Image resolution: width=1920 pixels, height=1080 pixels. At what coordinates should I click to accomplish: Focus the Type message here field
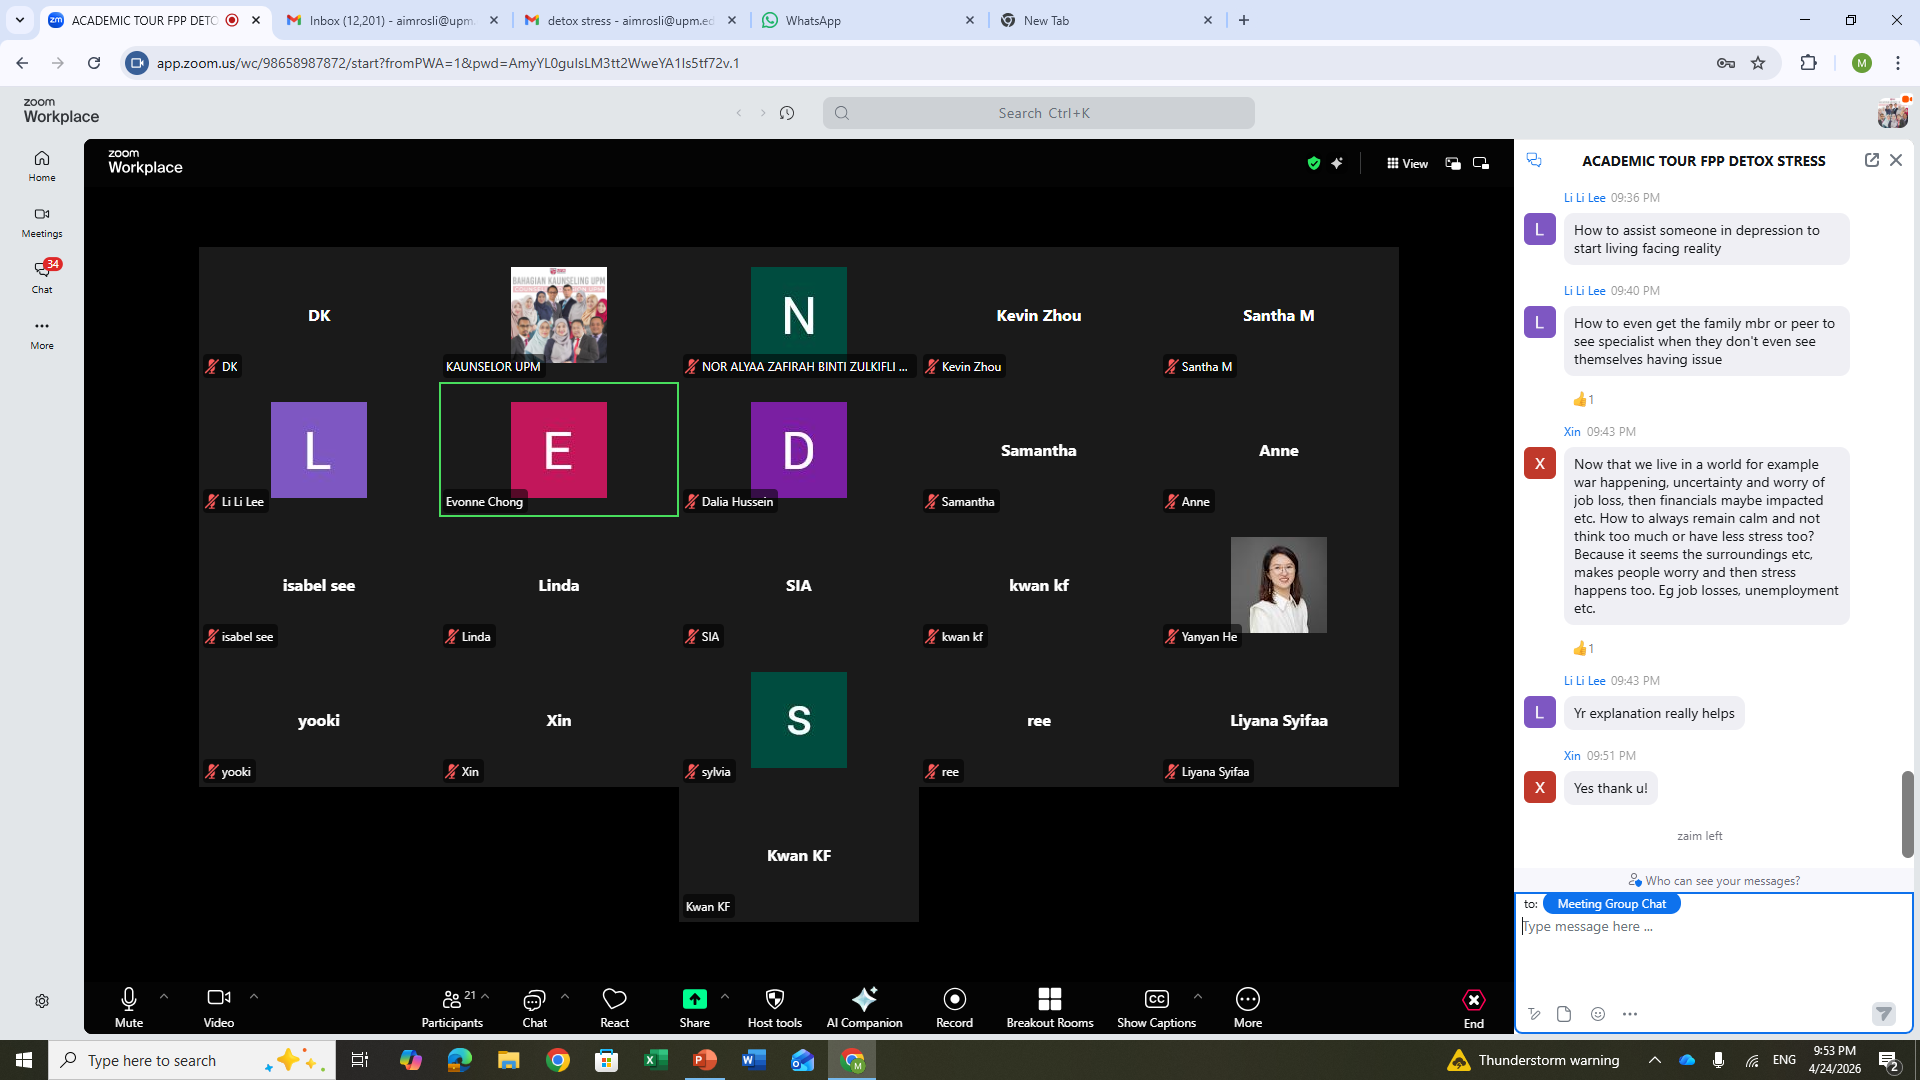(x=1714, y=950)
